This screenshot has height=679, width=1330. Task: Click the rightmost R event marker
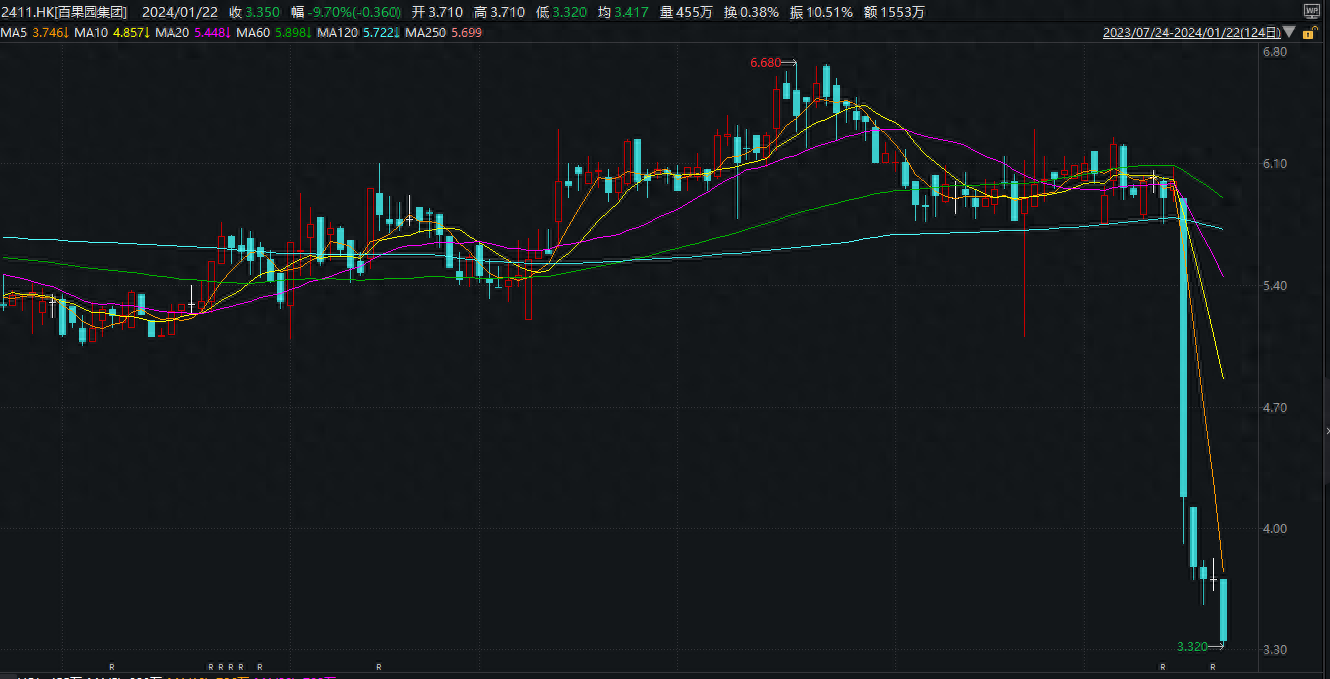pos(1213,667)
